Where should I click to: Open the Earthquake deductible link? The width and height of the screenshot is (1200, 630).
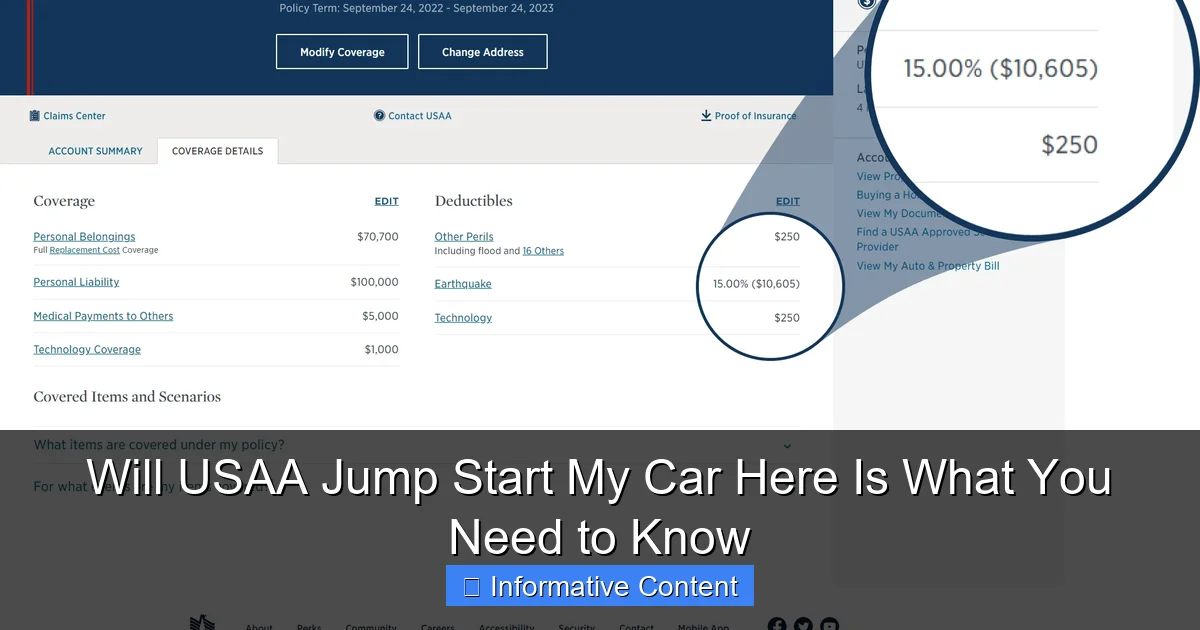(x=462, y=283)
